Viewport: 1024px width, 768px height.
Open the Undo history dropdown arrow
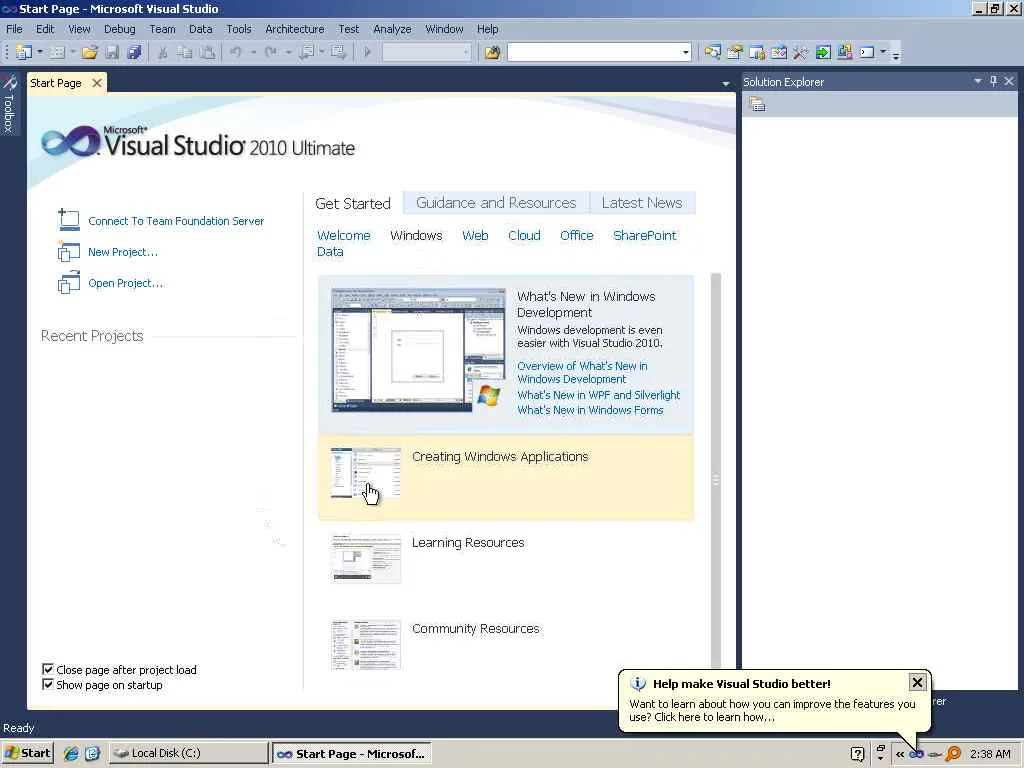[x=253, y=52]
